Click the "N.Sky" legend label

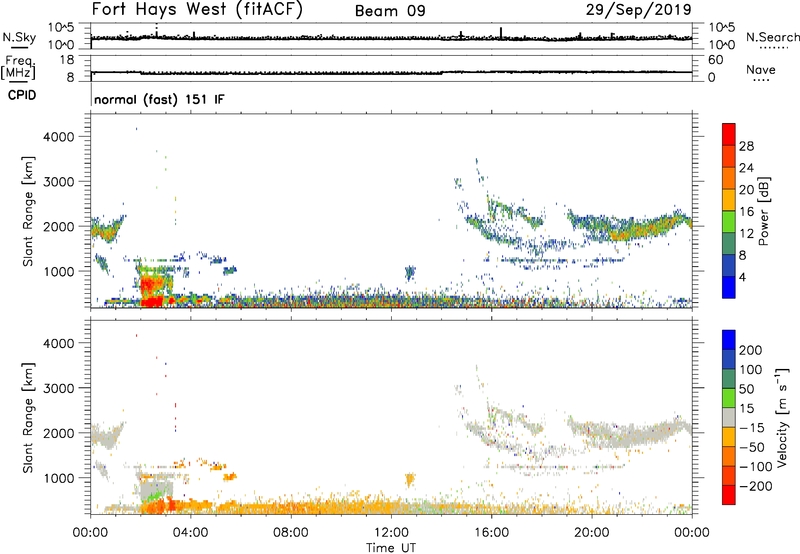point(19,37)
